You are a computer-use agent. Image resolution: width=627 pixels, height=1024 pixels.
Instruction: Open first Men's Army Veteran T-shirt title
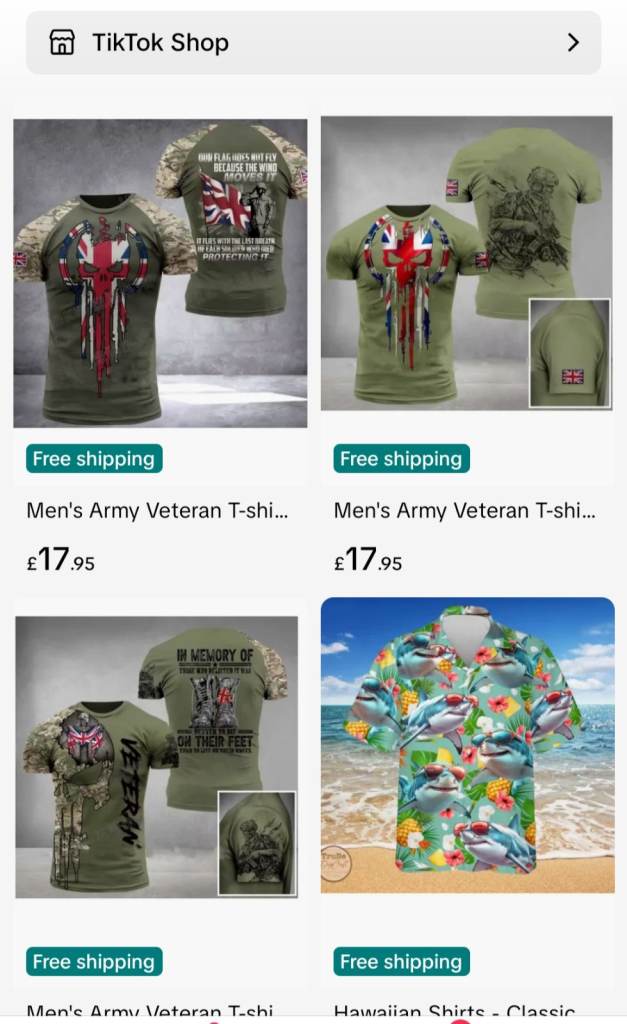click(157, 510)
